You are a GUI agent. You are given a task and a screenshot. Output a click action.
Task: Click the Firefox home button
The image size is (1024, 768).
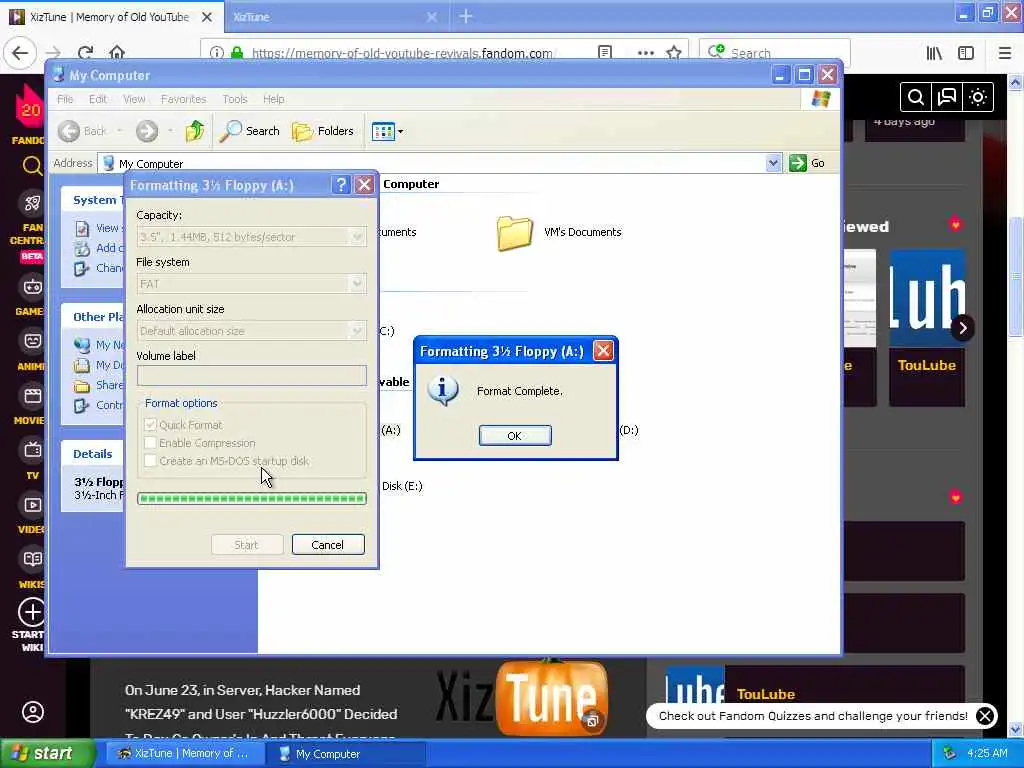coord(117,52)
